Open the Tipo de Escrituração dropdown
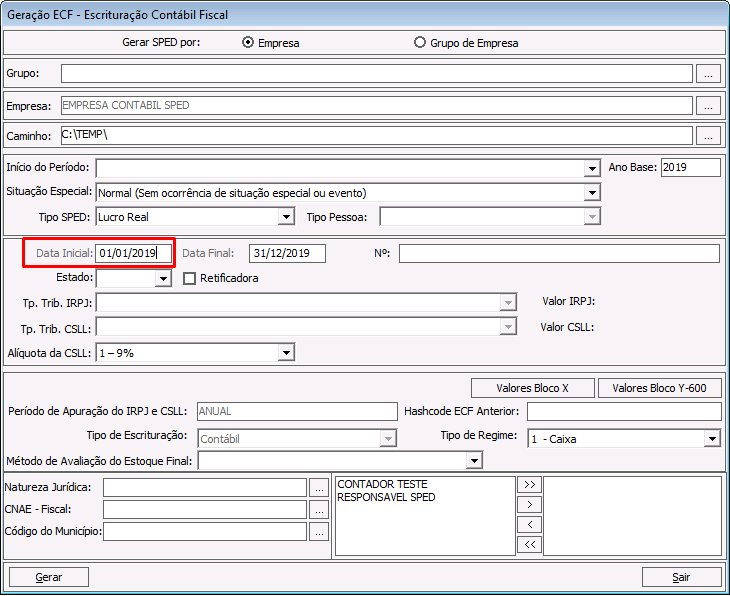The width and height of the screenshot is (730, 596). pos(387,439)
